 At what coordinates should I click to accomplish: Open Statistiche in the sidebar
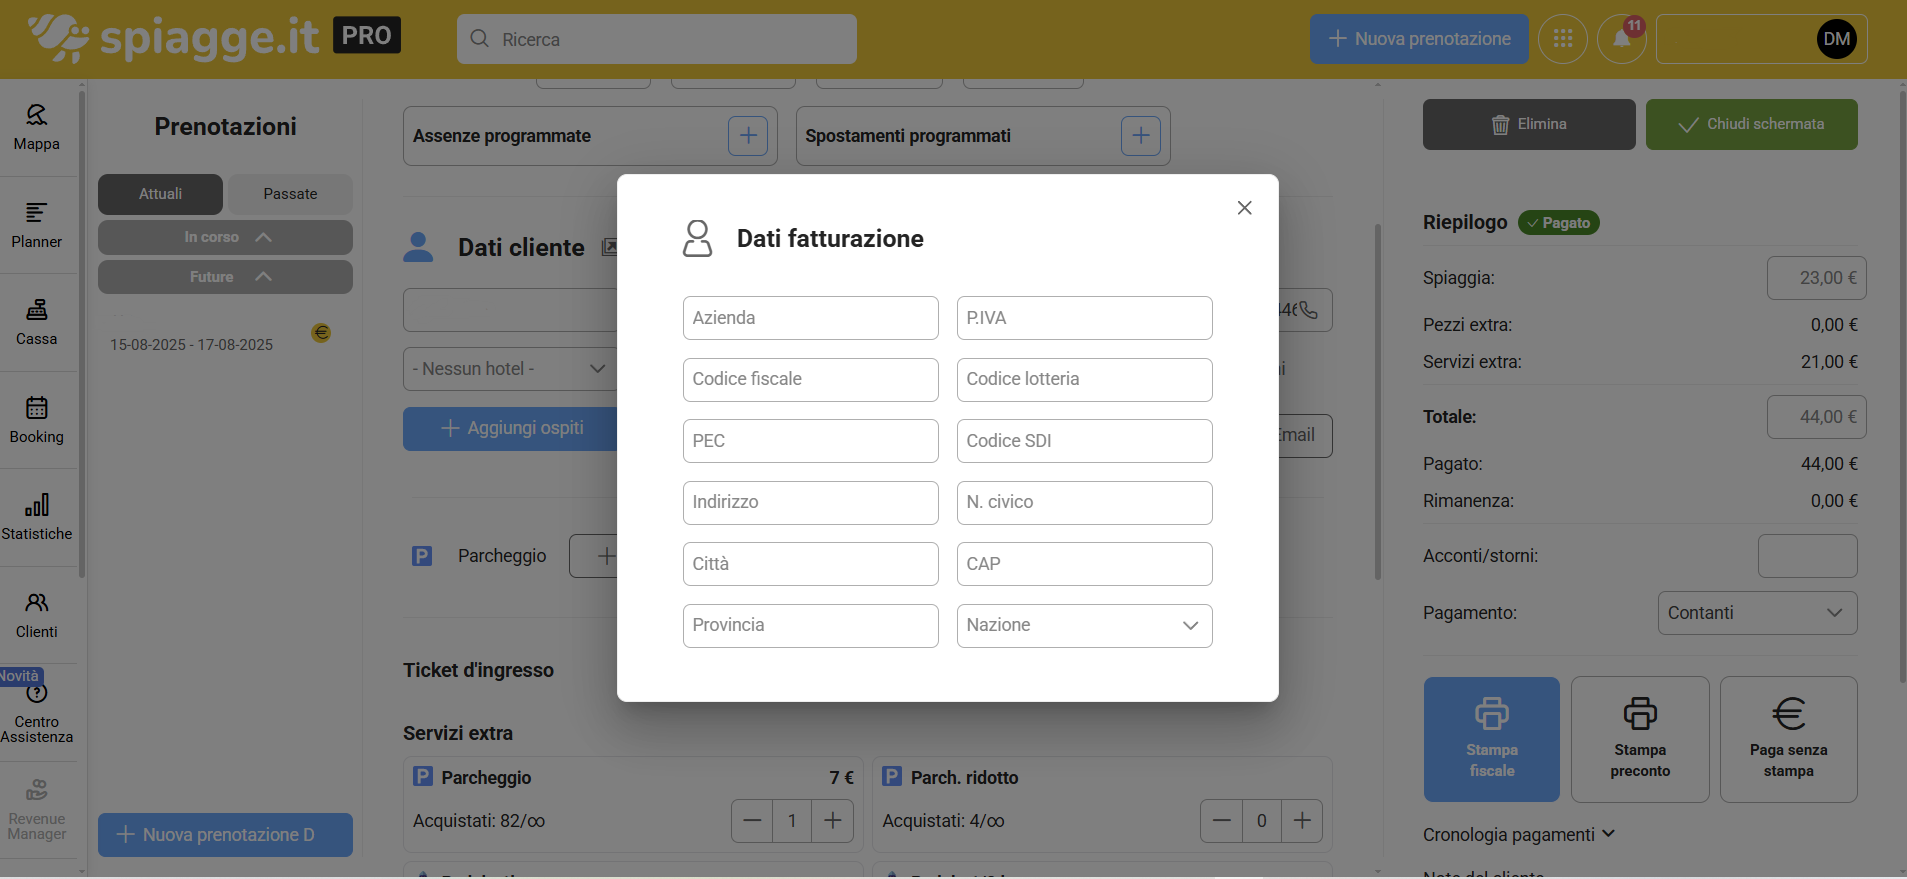click(x=37, y=518)
